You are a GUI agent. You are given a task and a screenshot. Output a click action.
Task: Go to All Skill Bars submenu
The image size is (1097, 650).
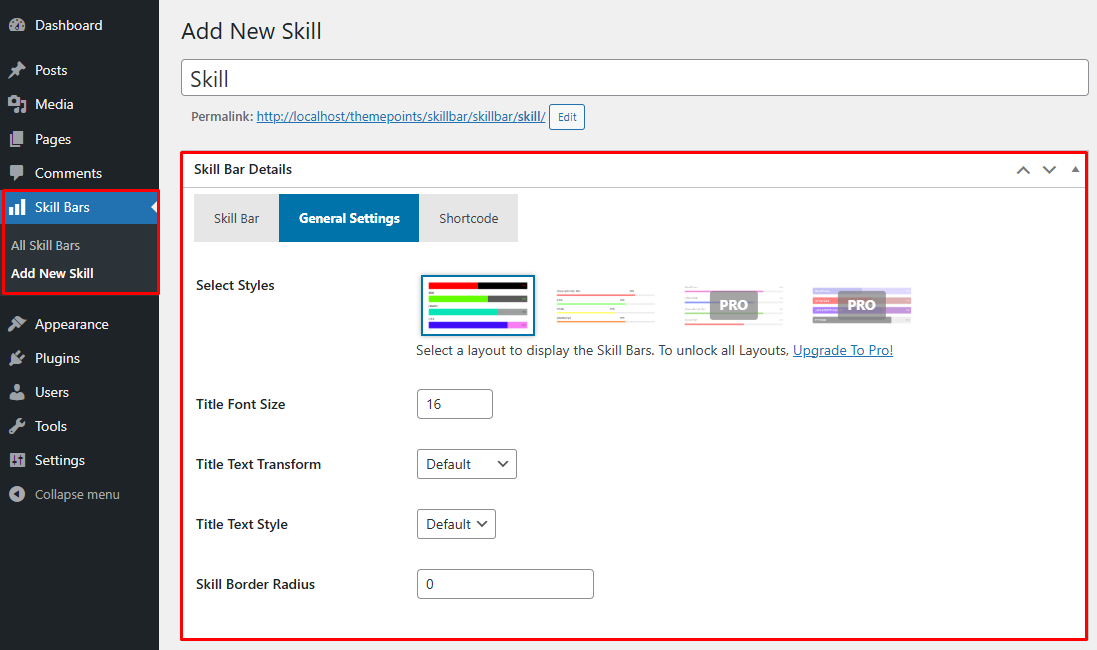point(45,246)
